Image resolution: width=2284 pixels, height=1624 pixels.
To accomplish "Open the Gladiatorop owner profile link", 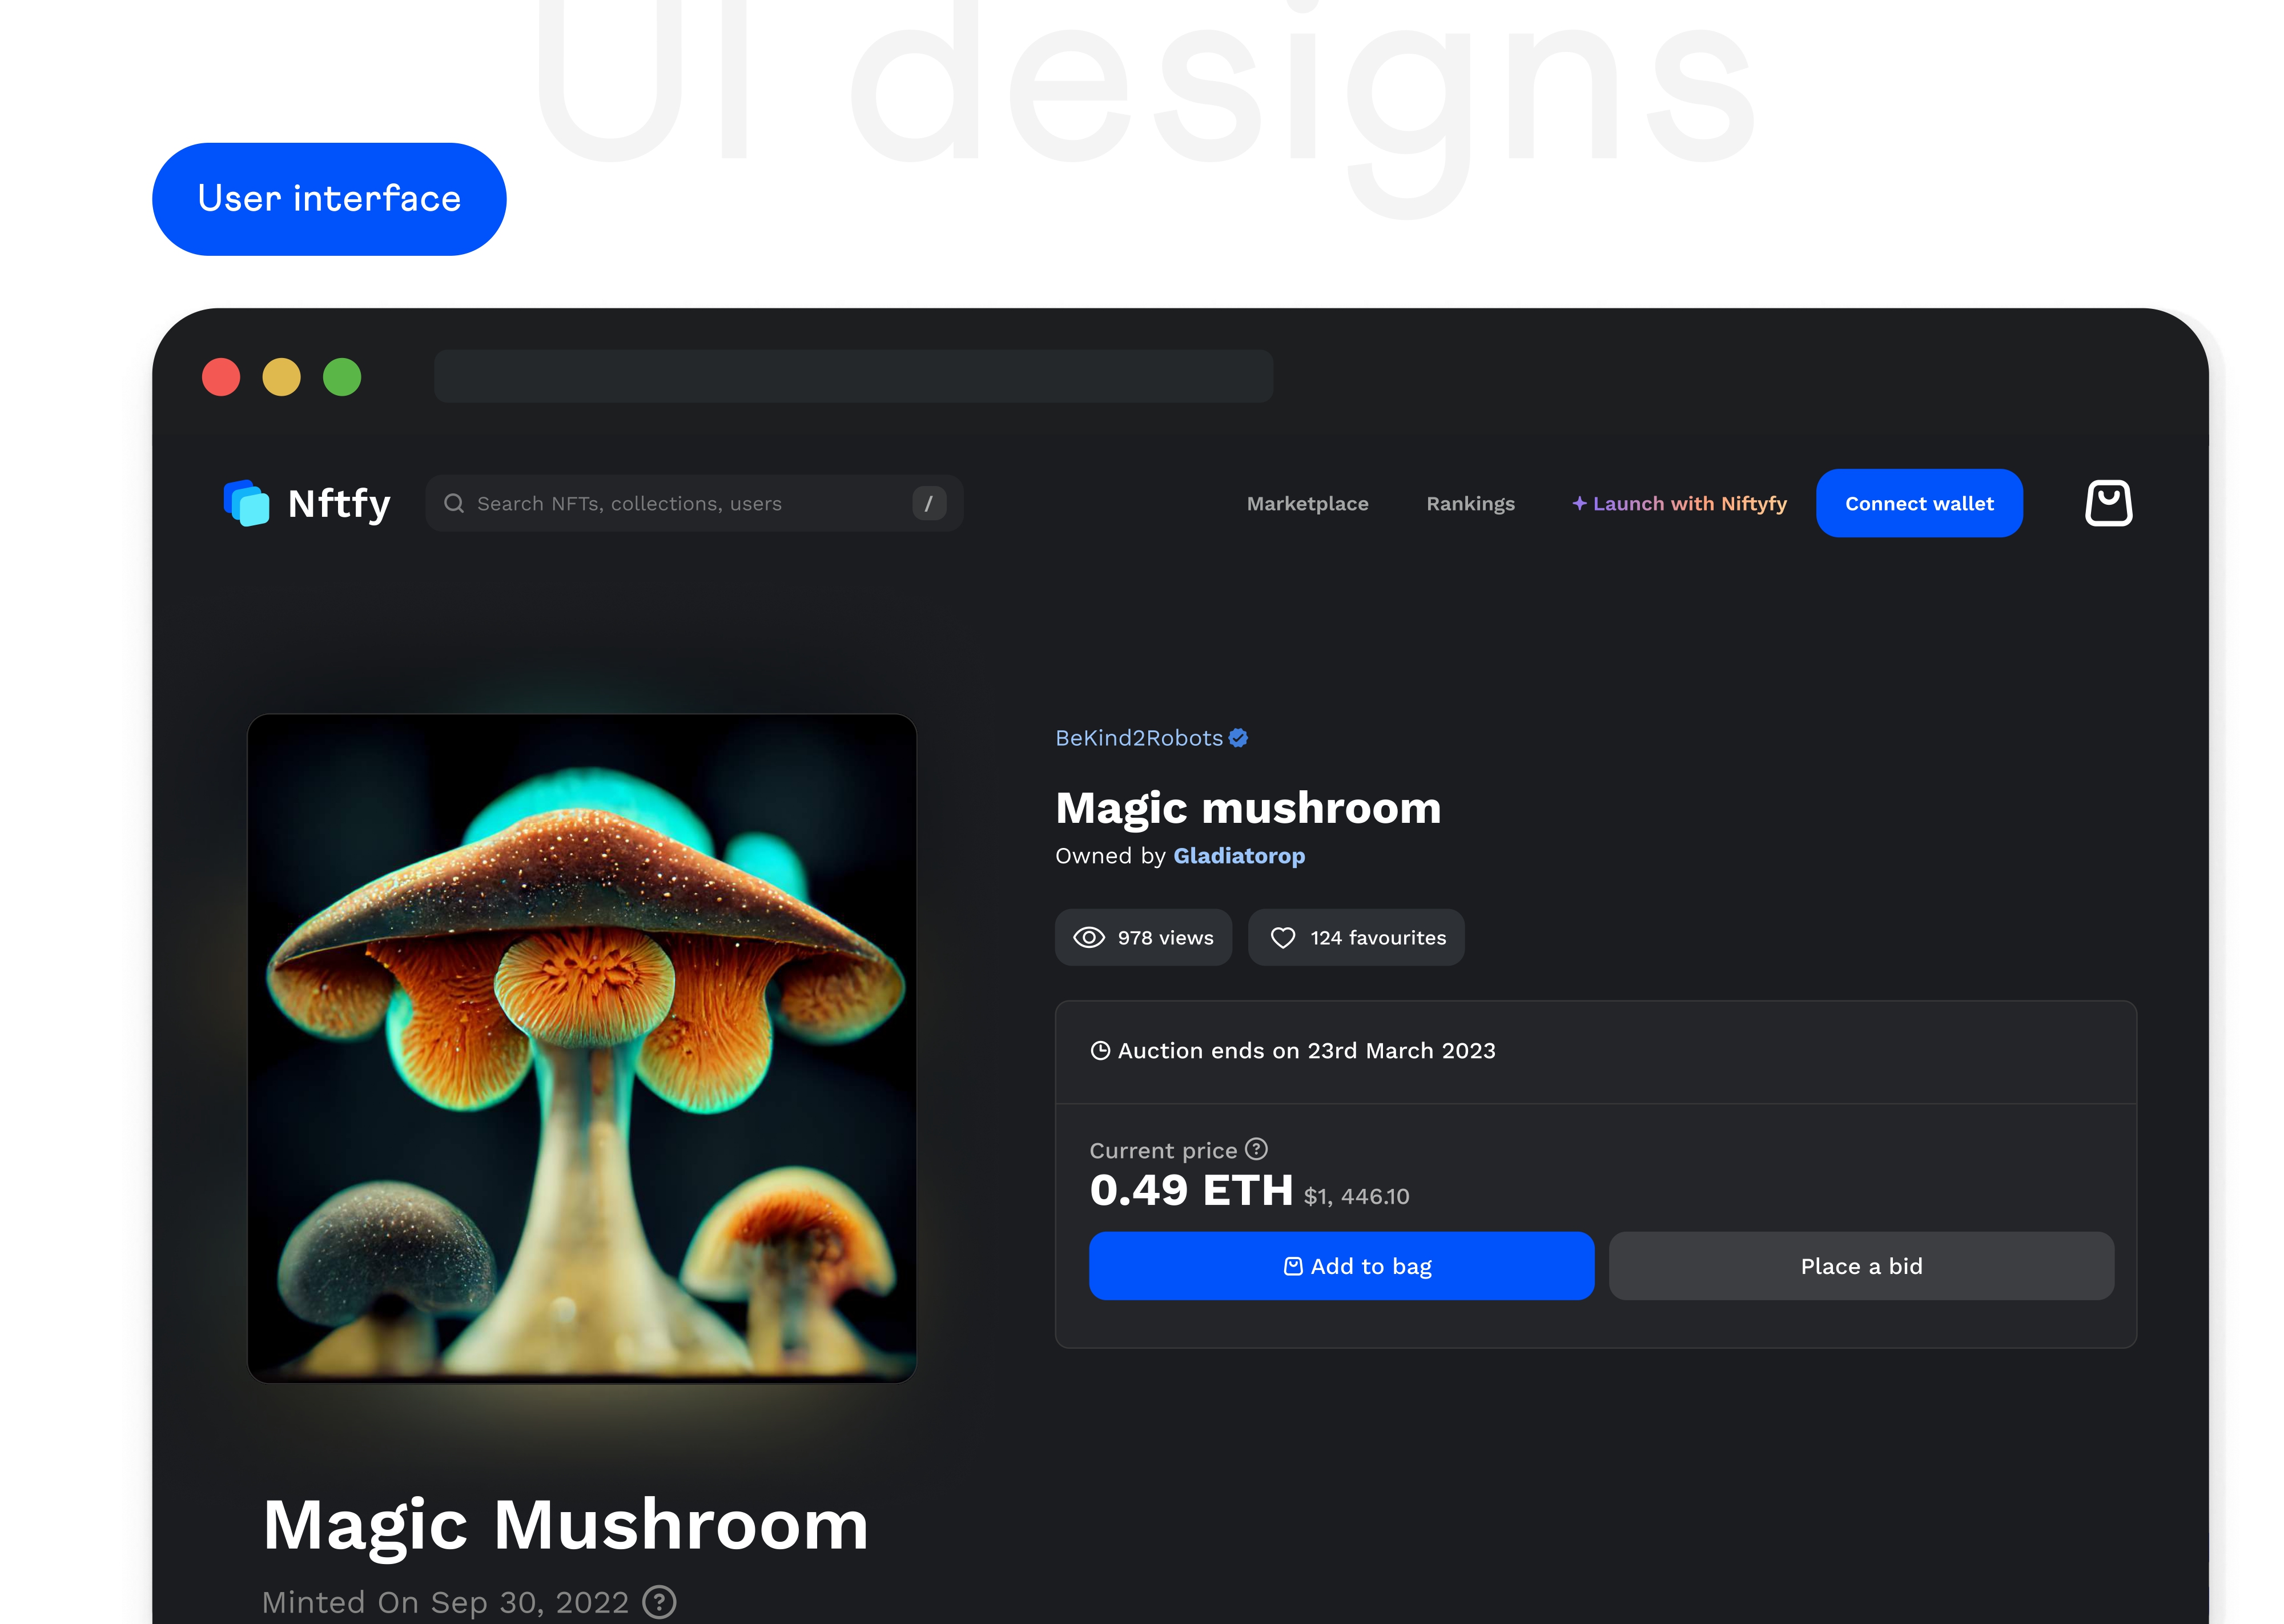I will pos(1239,856).
